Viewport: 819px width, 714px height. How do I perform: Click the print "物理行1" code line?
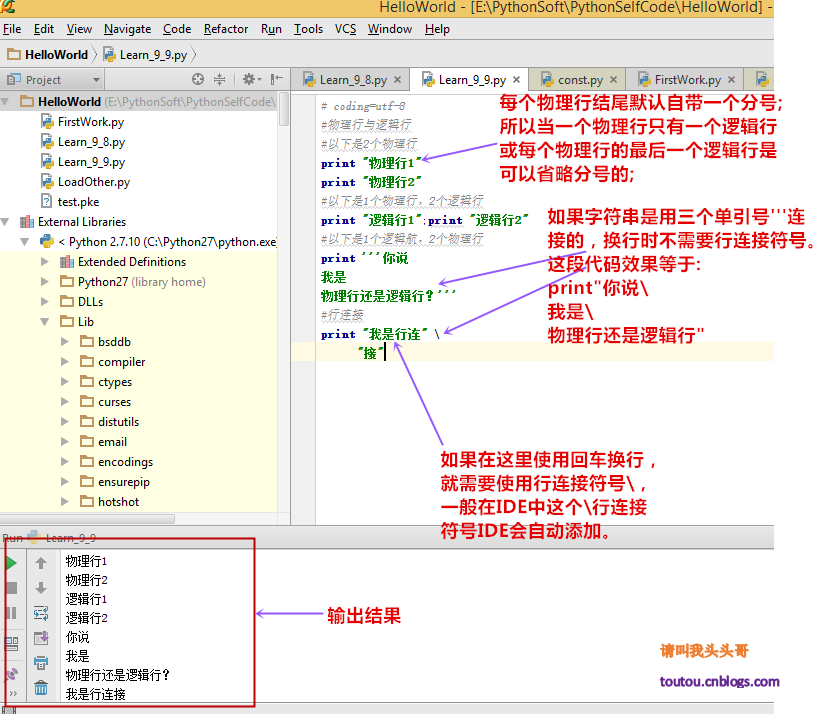point(371,163)
